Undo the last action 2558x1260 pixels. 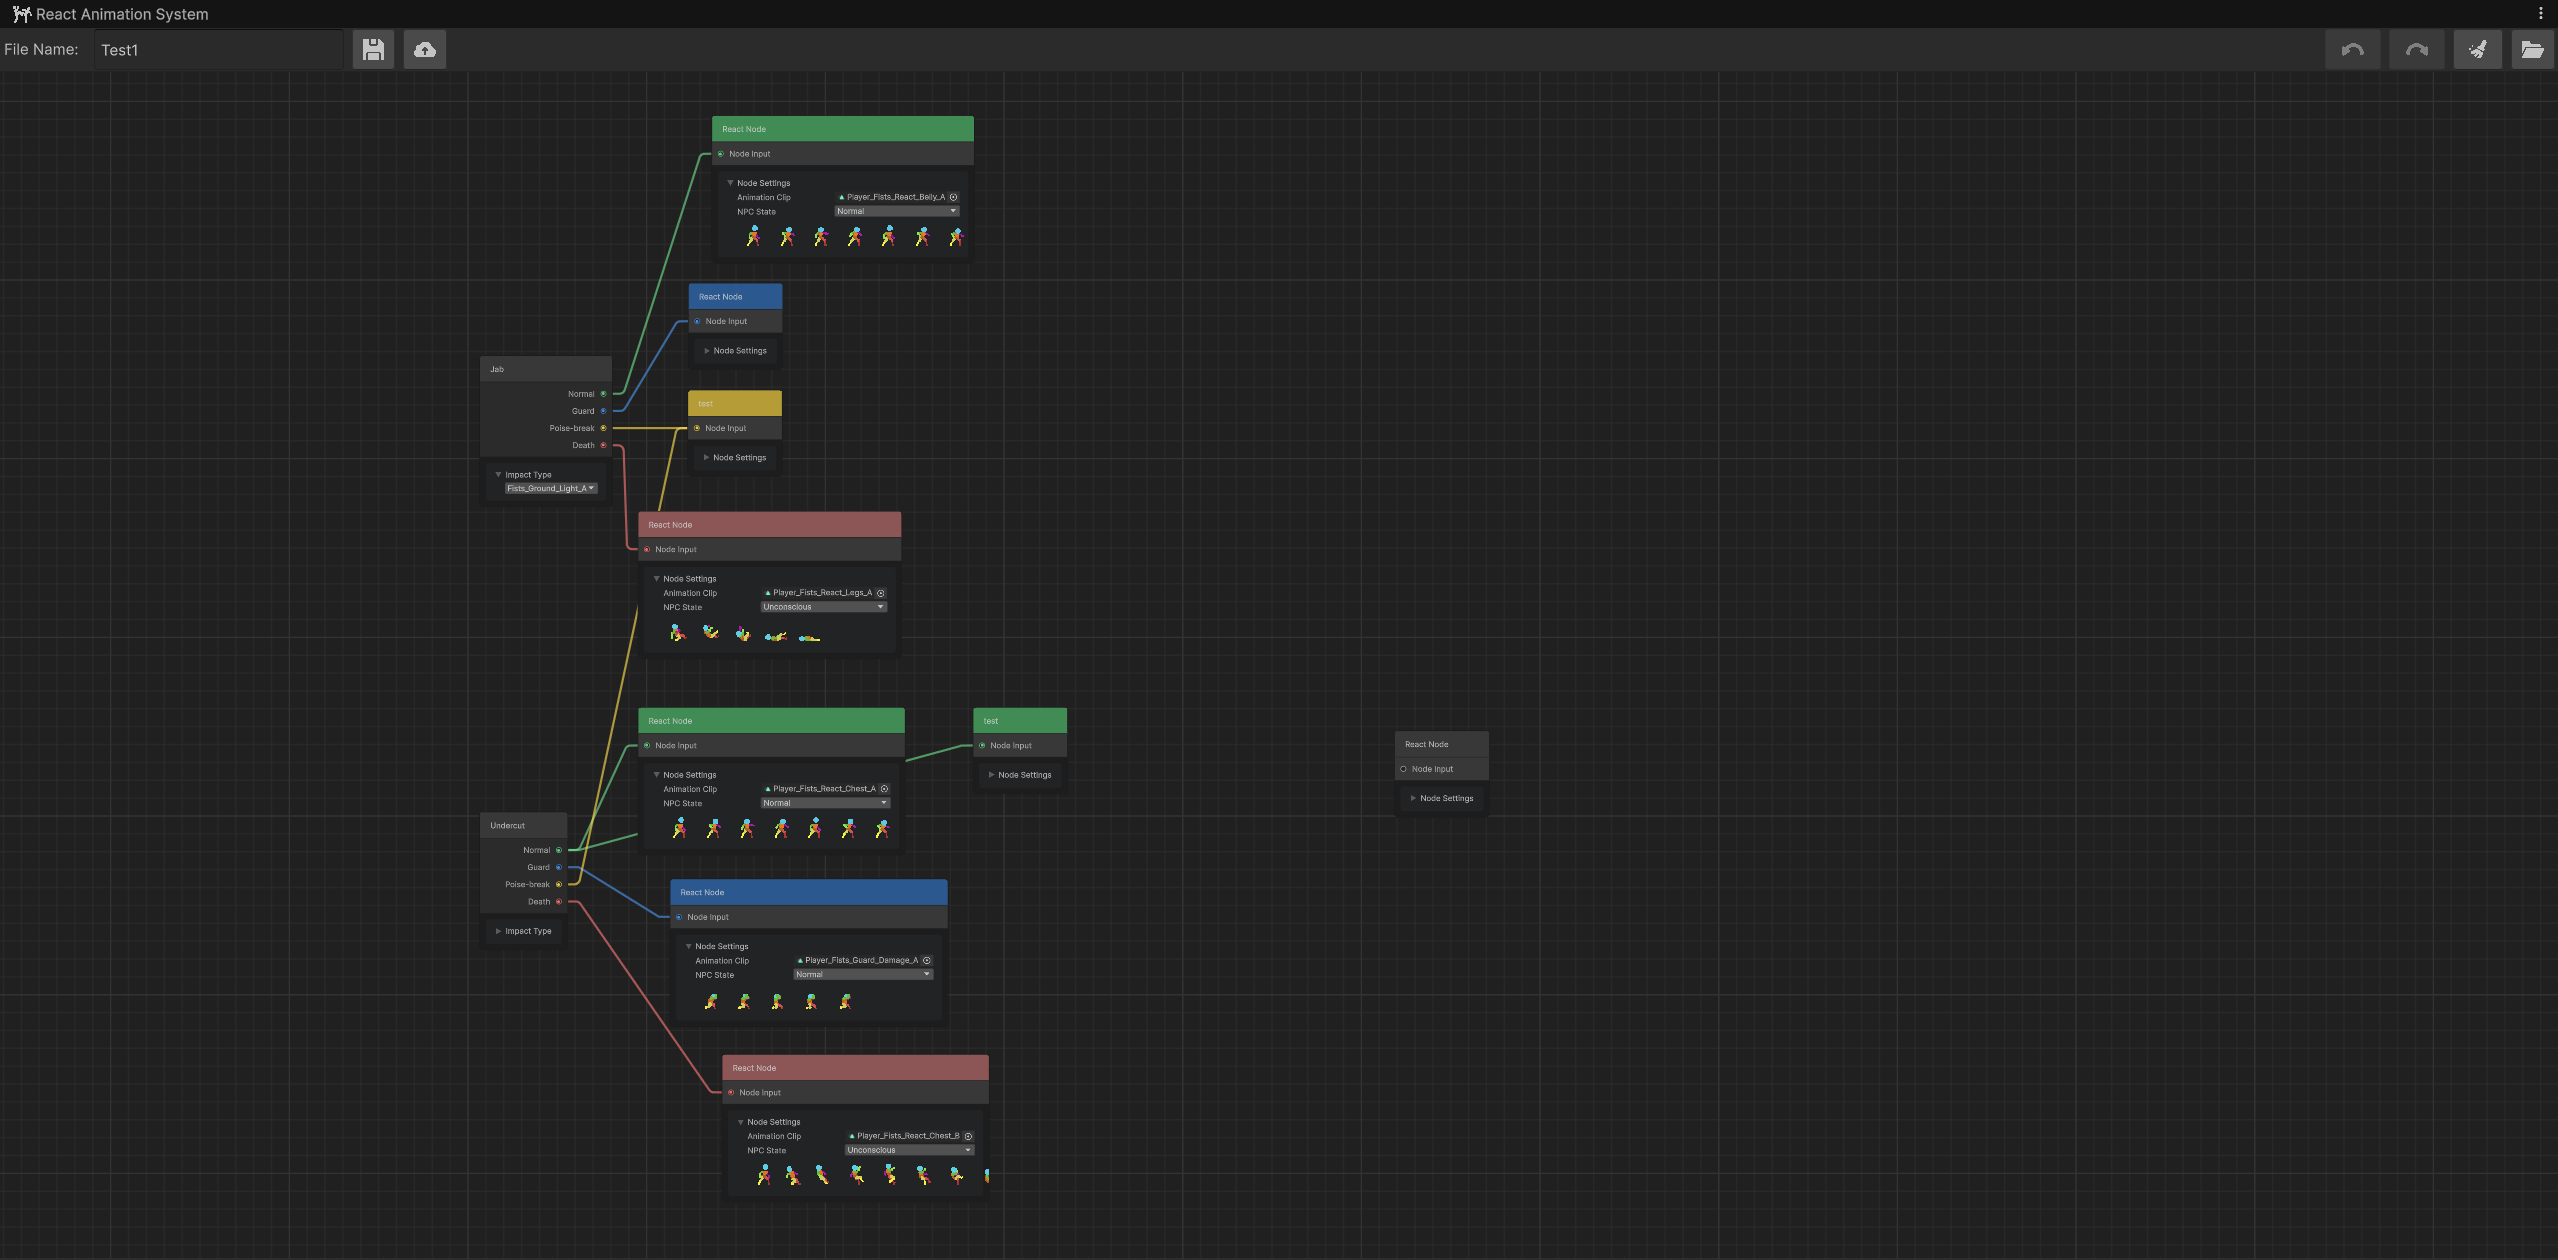pos(2352,49)
